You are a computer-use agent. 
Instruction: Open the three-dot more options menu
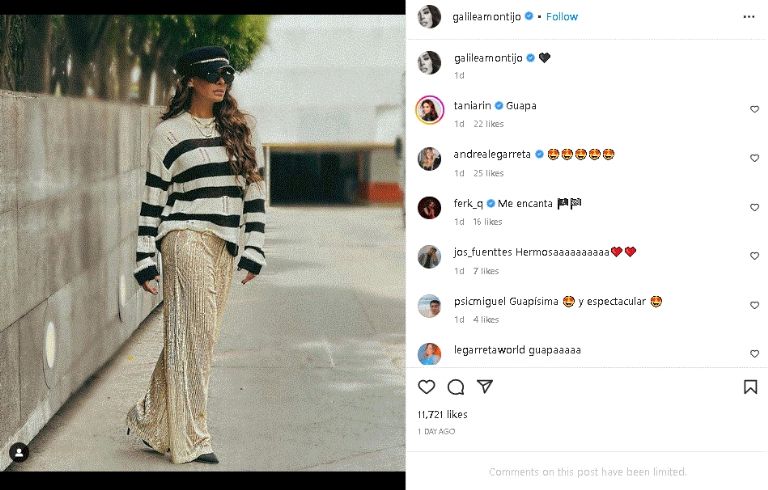coord(749,17)
